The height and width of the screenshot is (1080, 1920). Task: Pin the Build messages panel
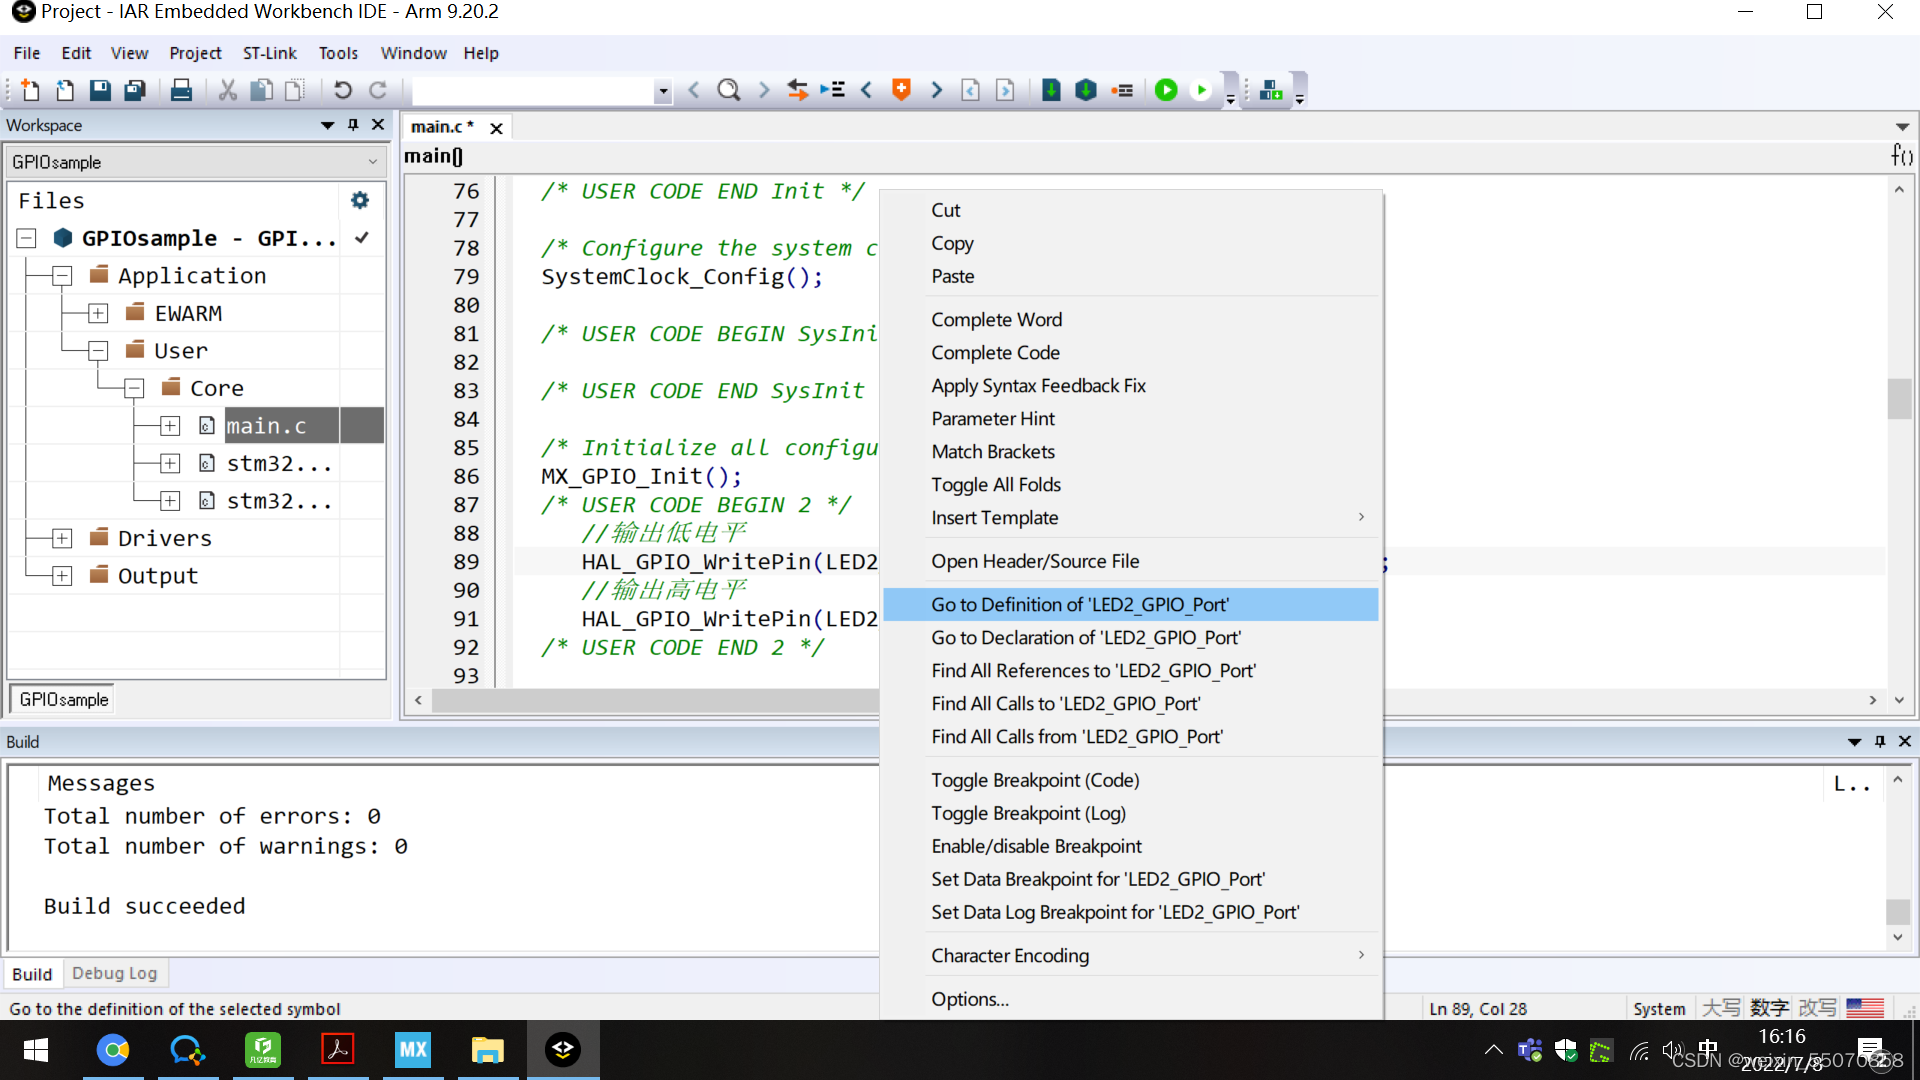point(1880,742)
